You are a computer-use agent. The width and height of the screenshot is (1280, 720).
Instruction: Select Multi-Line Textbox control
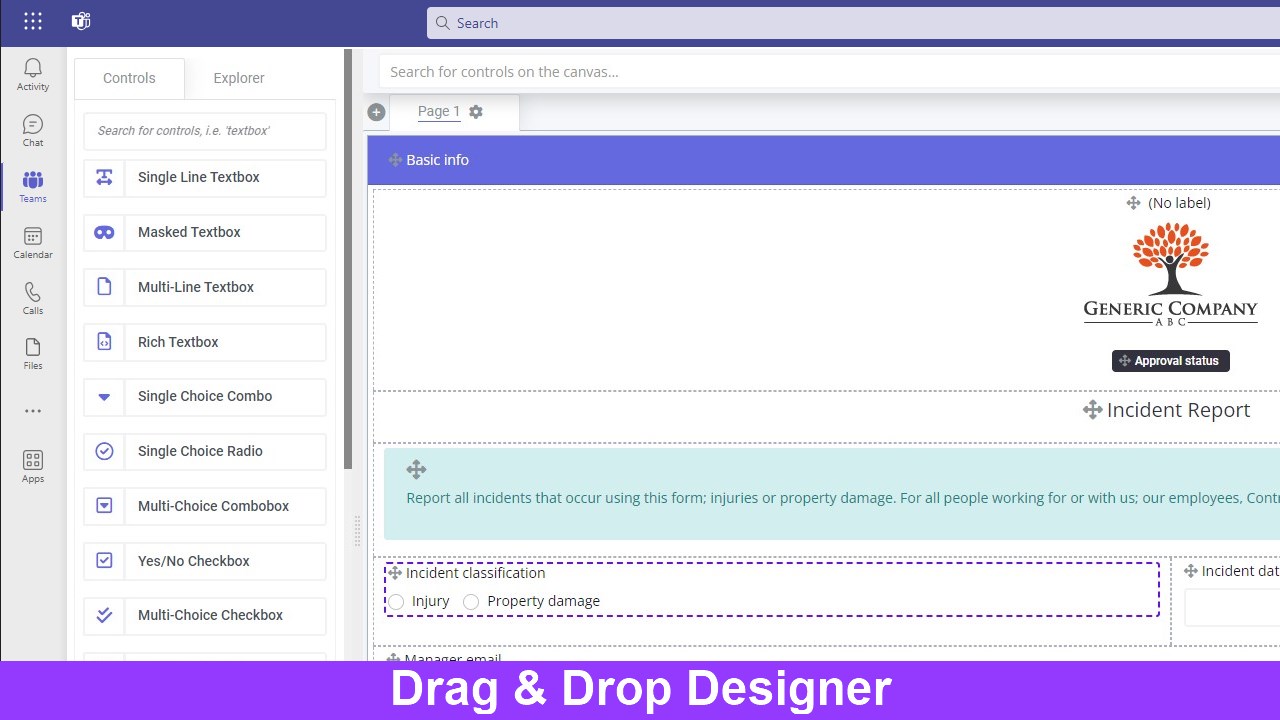(205, 287)
